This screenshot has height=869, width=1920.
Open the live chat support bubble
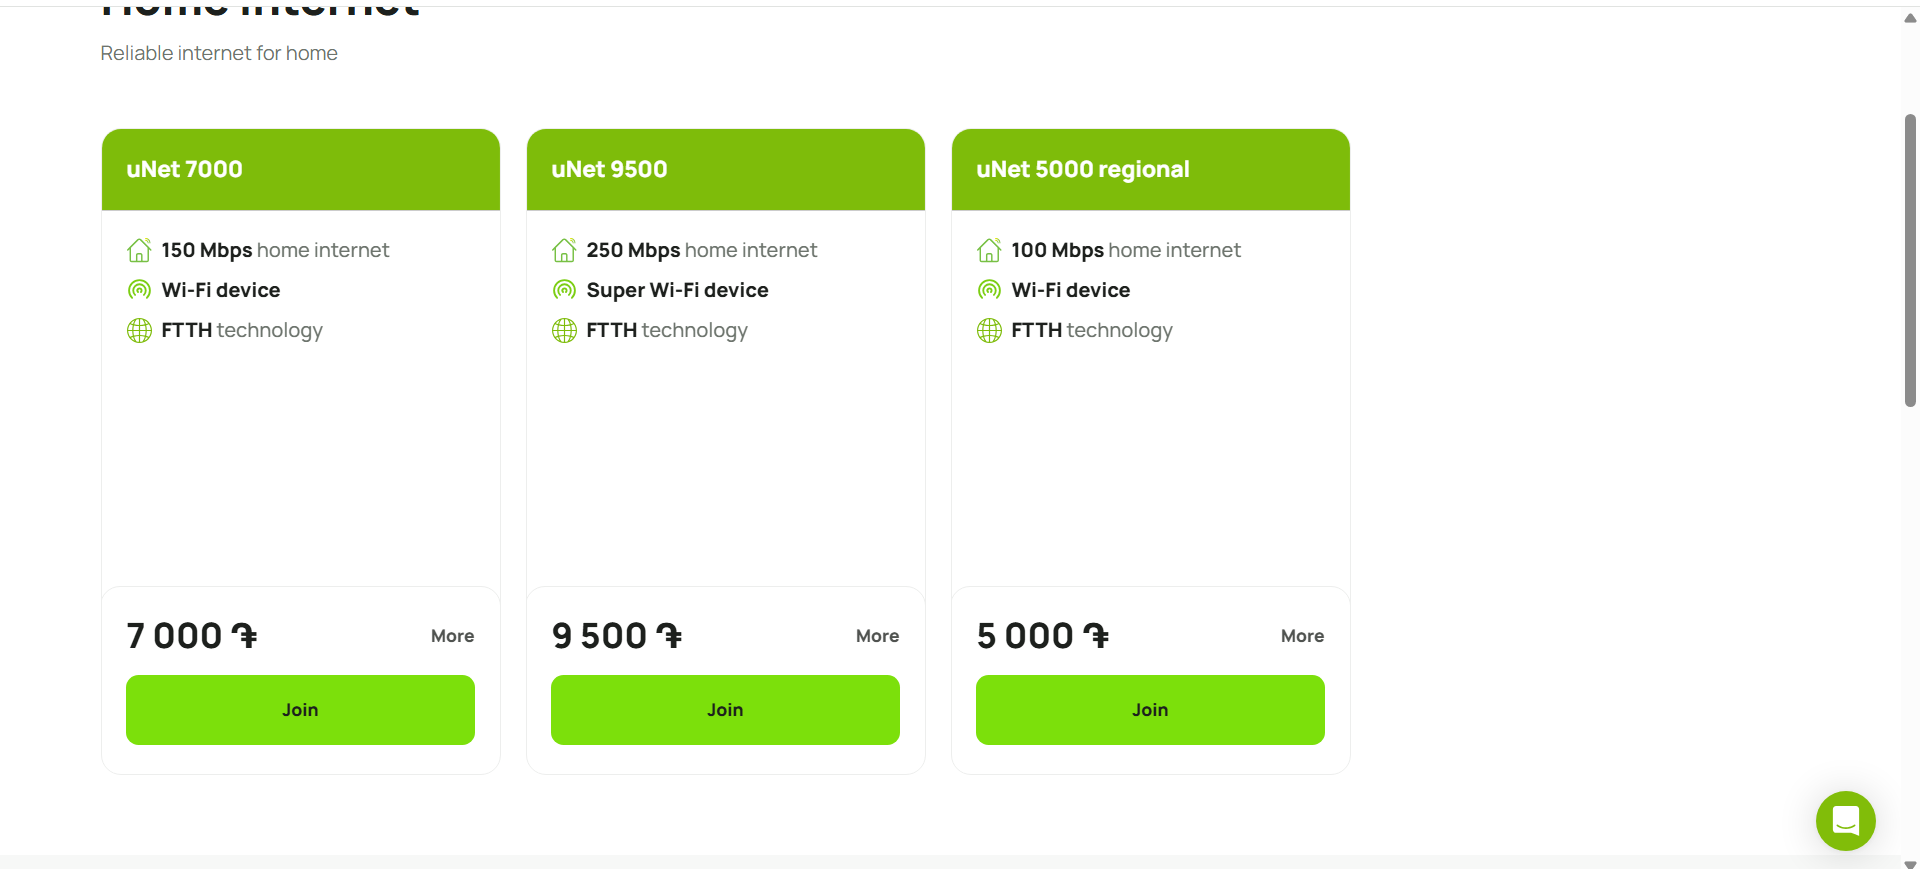[x=1845, y=821]
